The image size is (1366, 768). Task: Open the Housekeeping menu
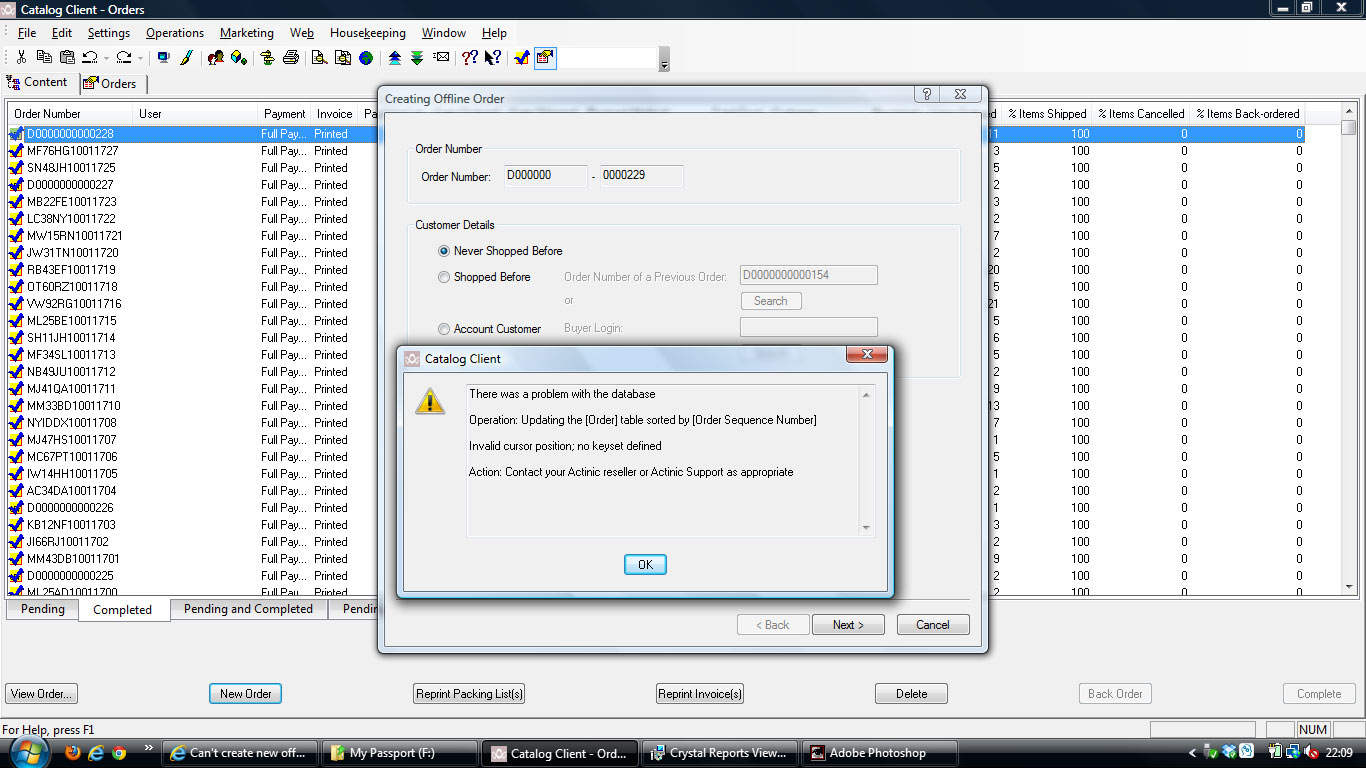(367, 33)
